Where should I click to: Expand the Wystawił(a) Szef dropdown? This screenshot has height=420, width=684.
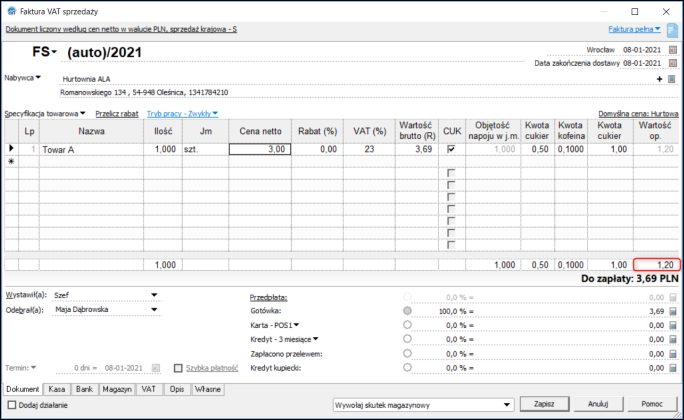(154, 295)
